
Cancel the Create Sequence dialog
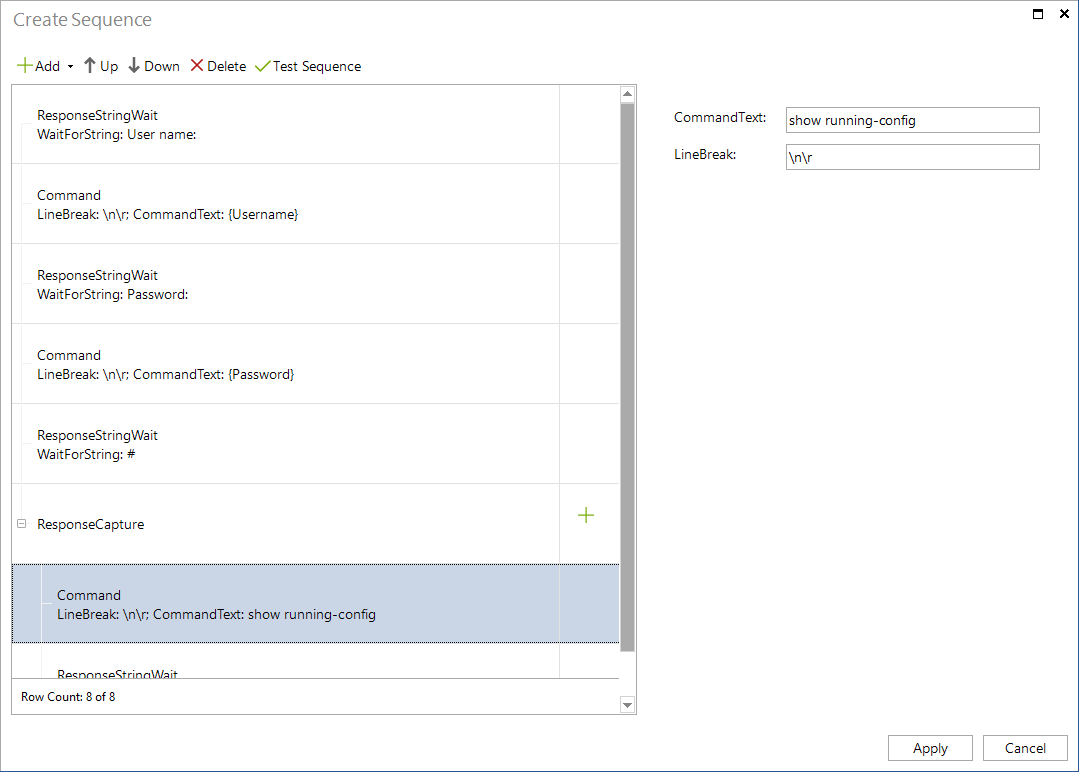(1025, 747)
